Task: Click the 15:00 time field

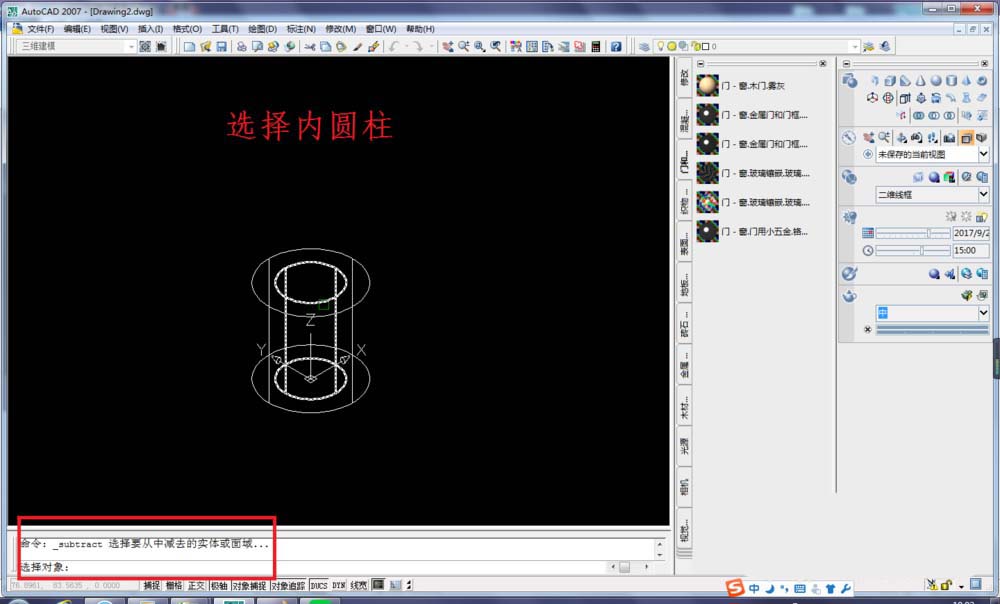Action: (x=971, y=251)
